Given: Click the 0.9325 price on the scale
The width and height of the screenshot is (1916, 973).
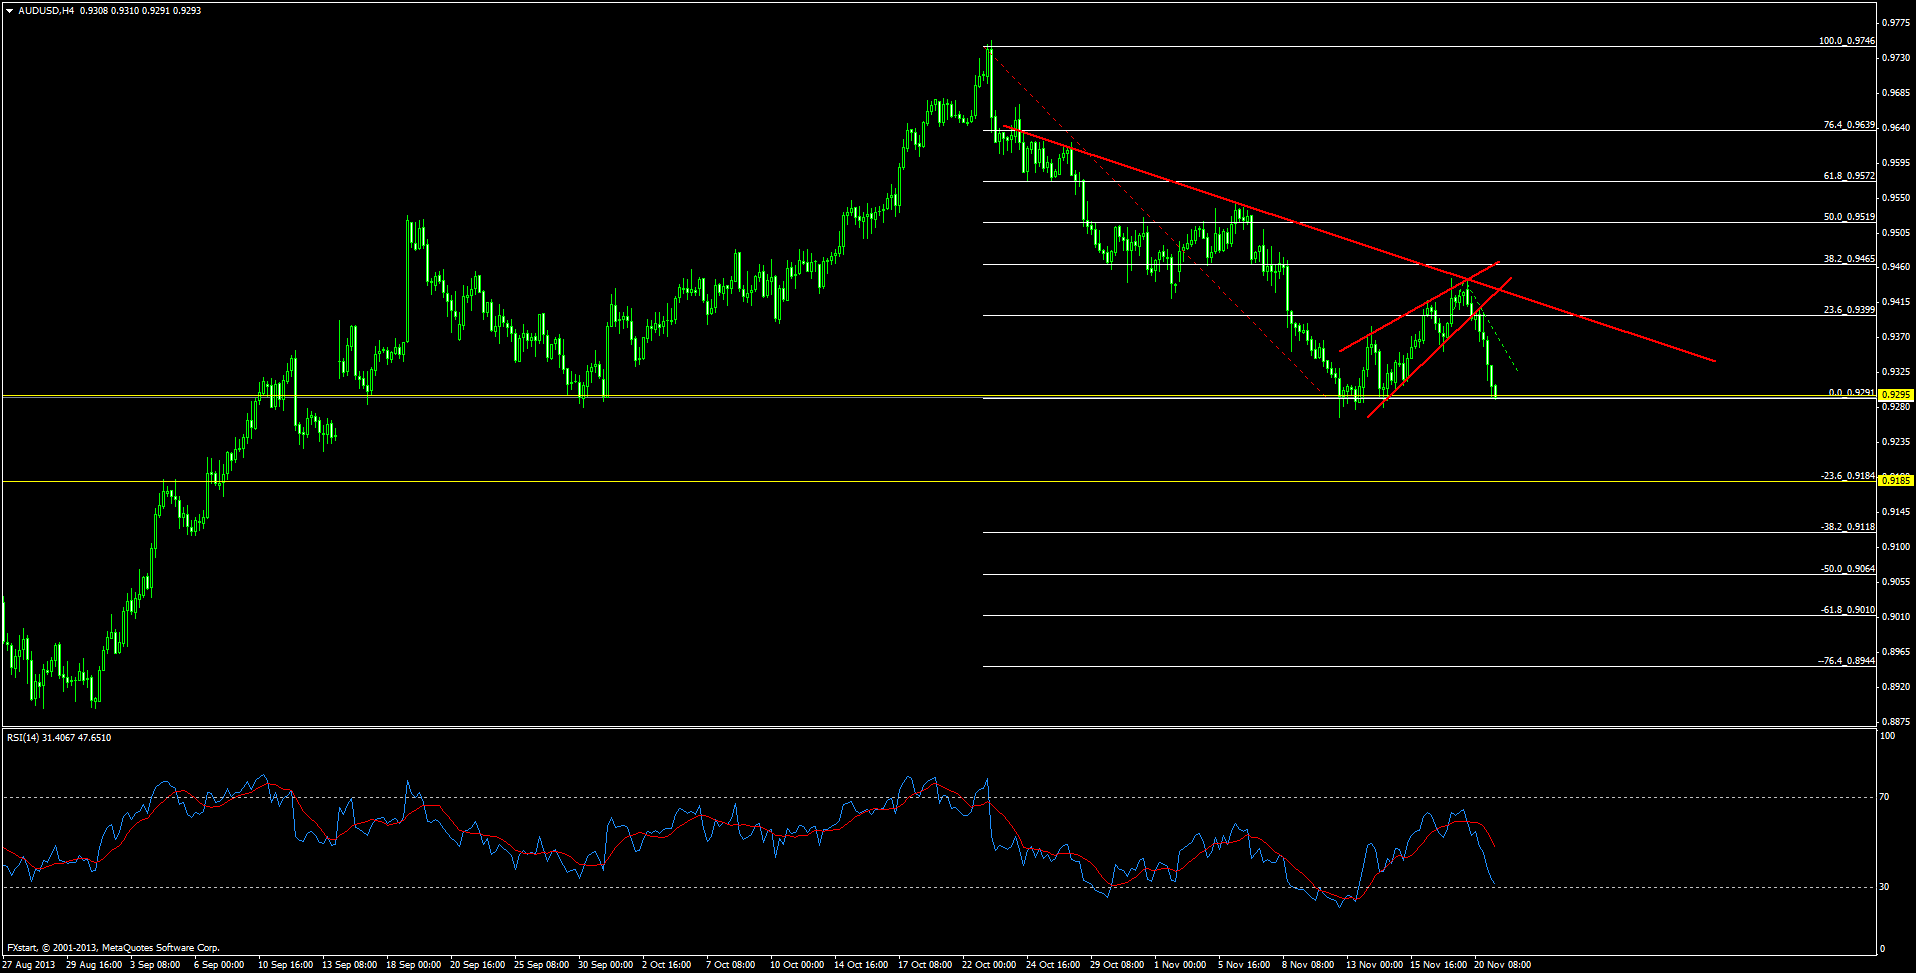Looking at the screenshot, I should point(1896,372).
